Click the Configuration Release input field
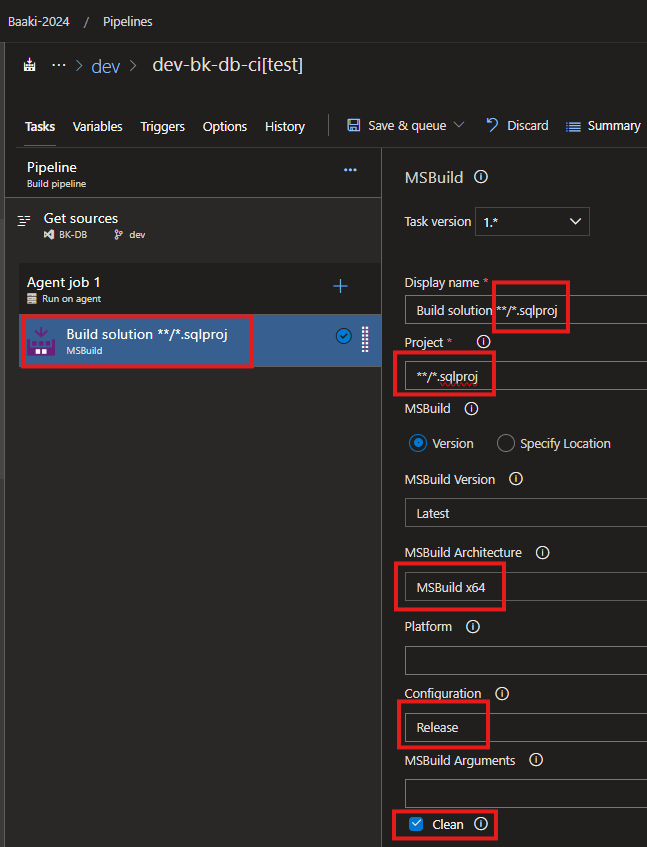This screenshot has height=847, width=647. 526,727
